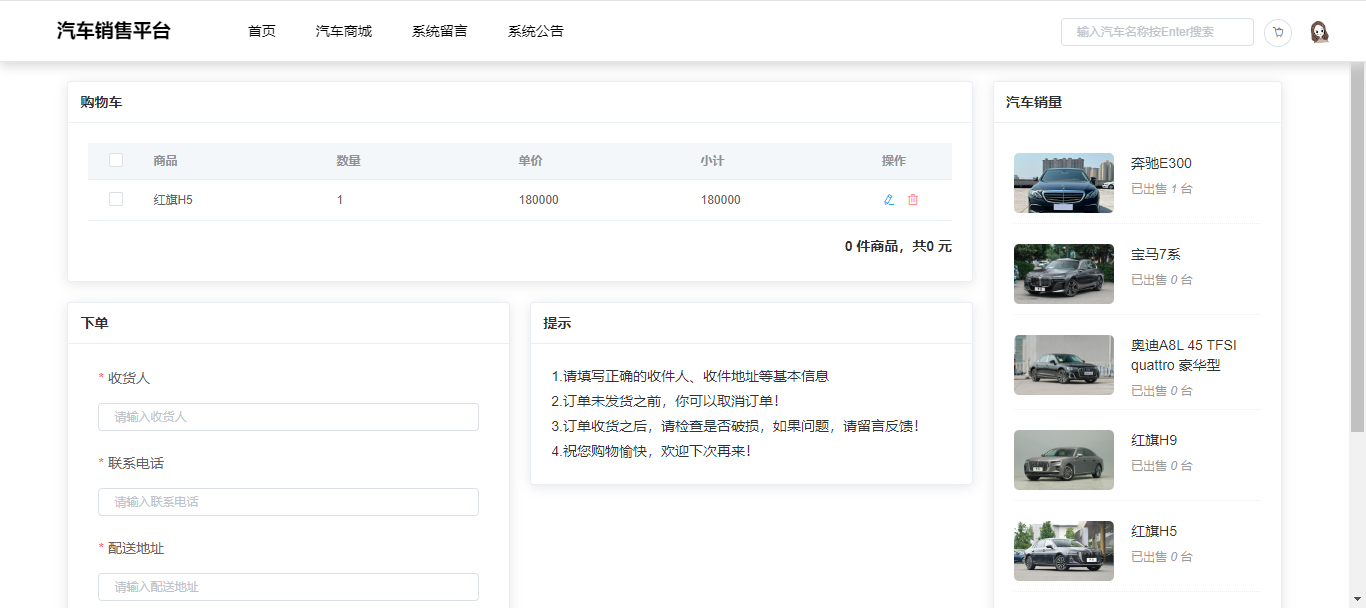
Task: Click the 联系电话 input field
Action: [288, 502]
